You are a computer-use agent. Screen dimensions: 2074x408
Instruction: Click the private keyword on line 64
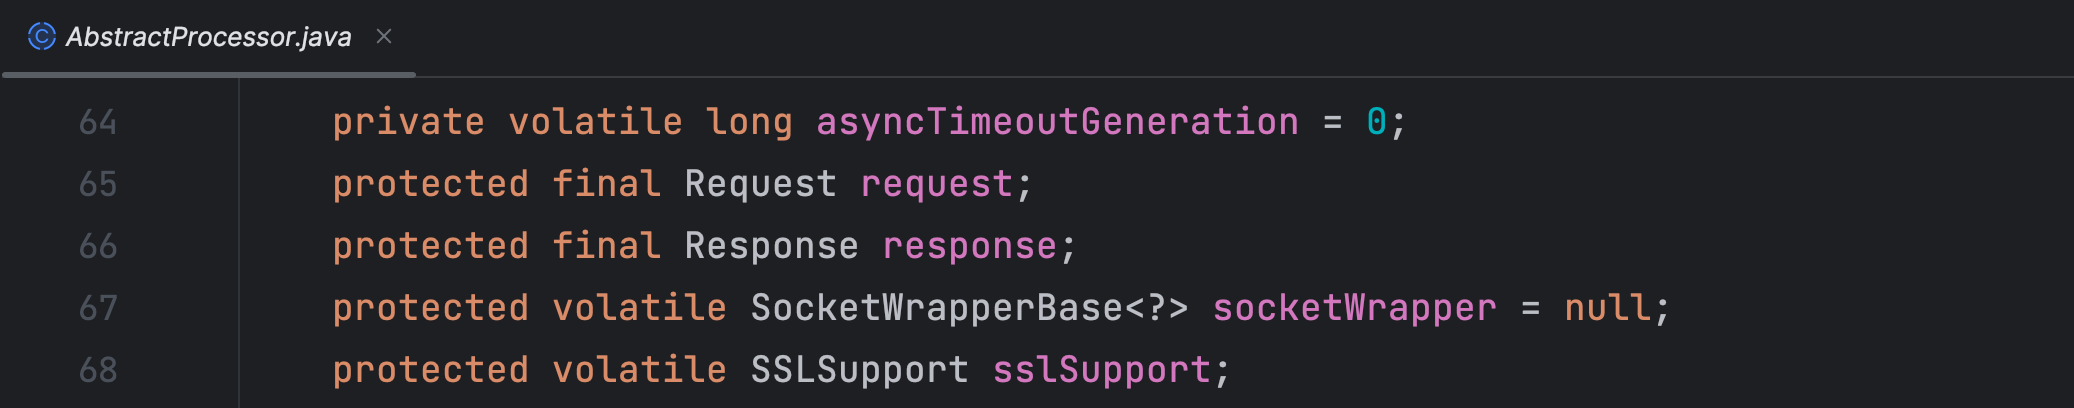click(408, 122)
